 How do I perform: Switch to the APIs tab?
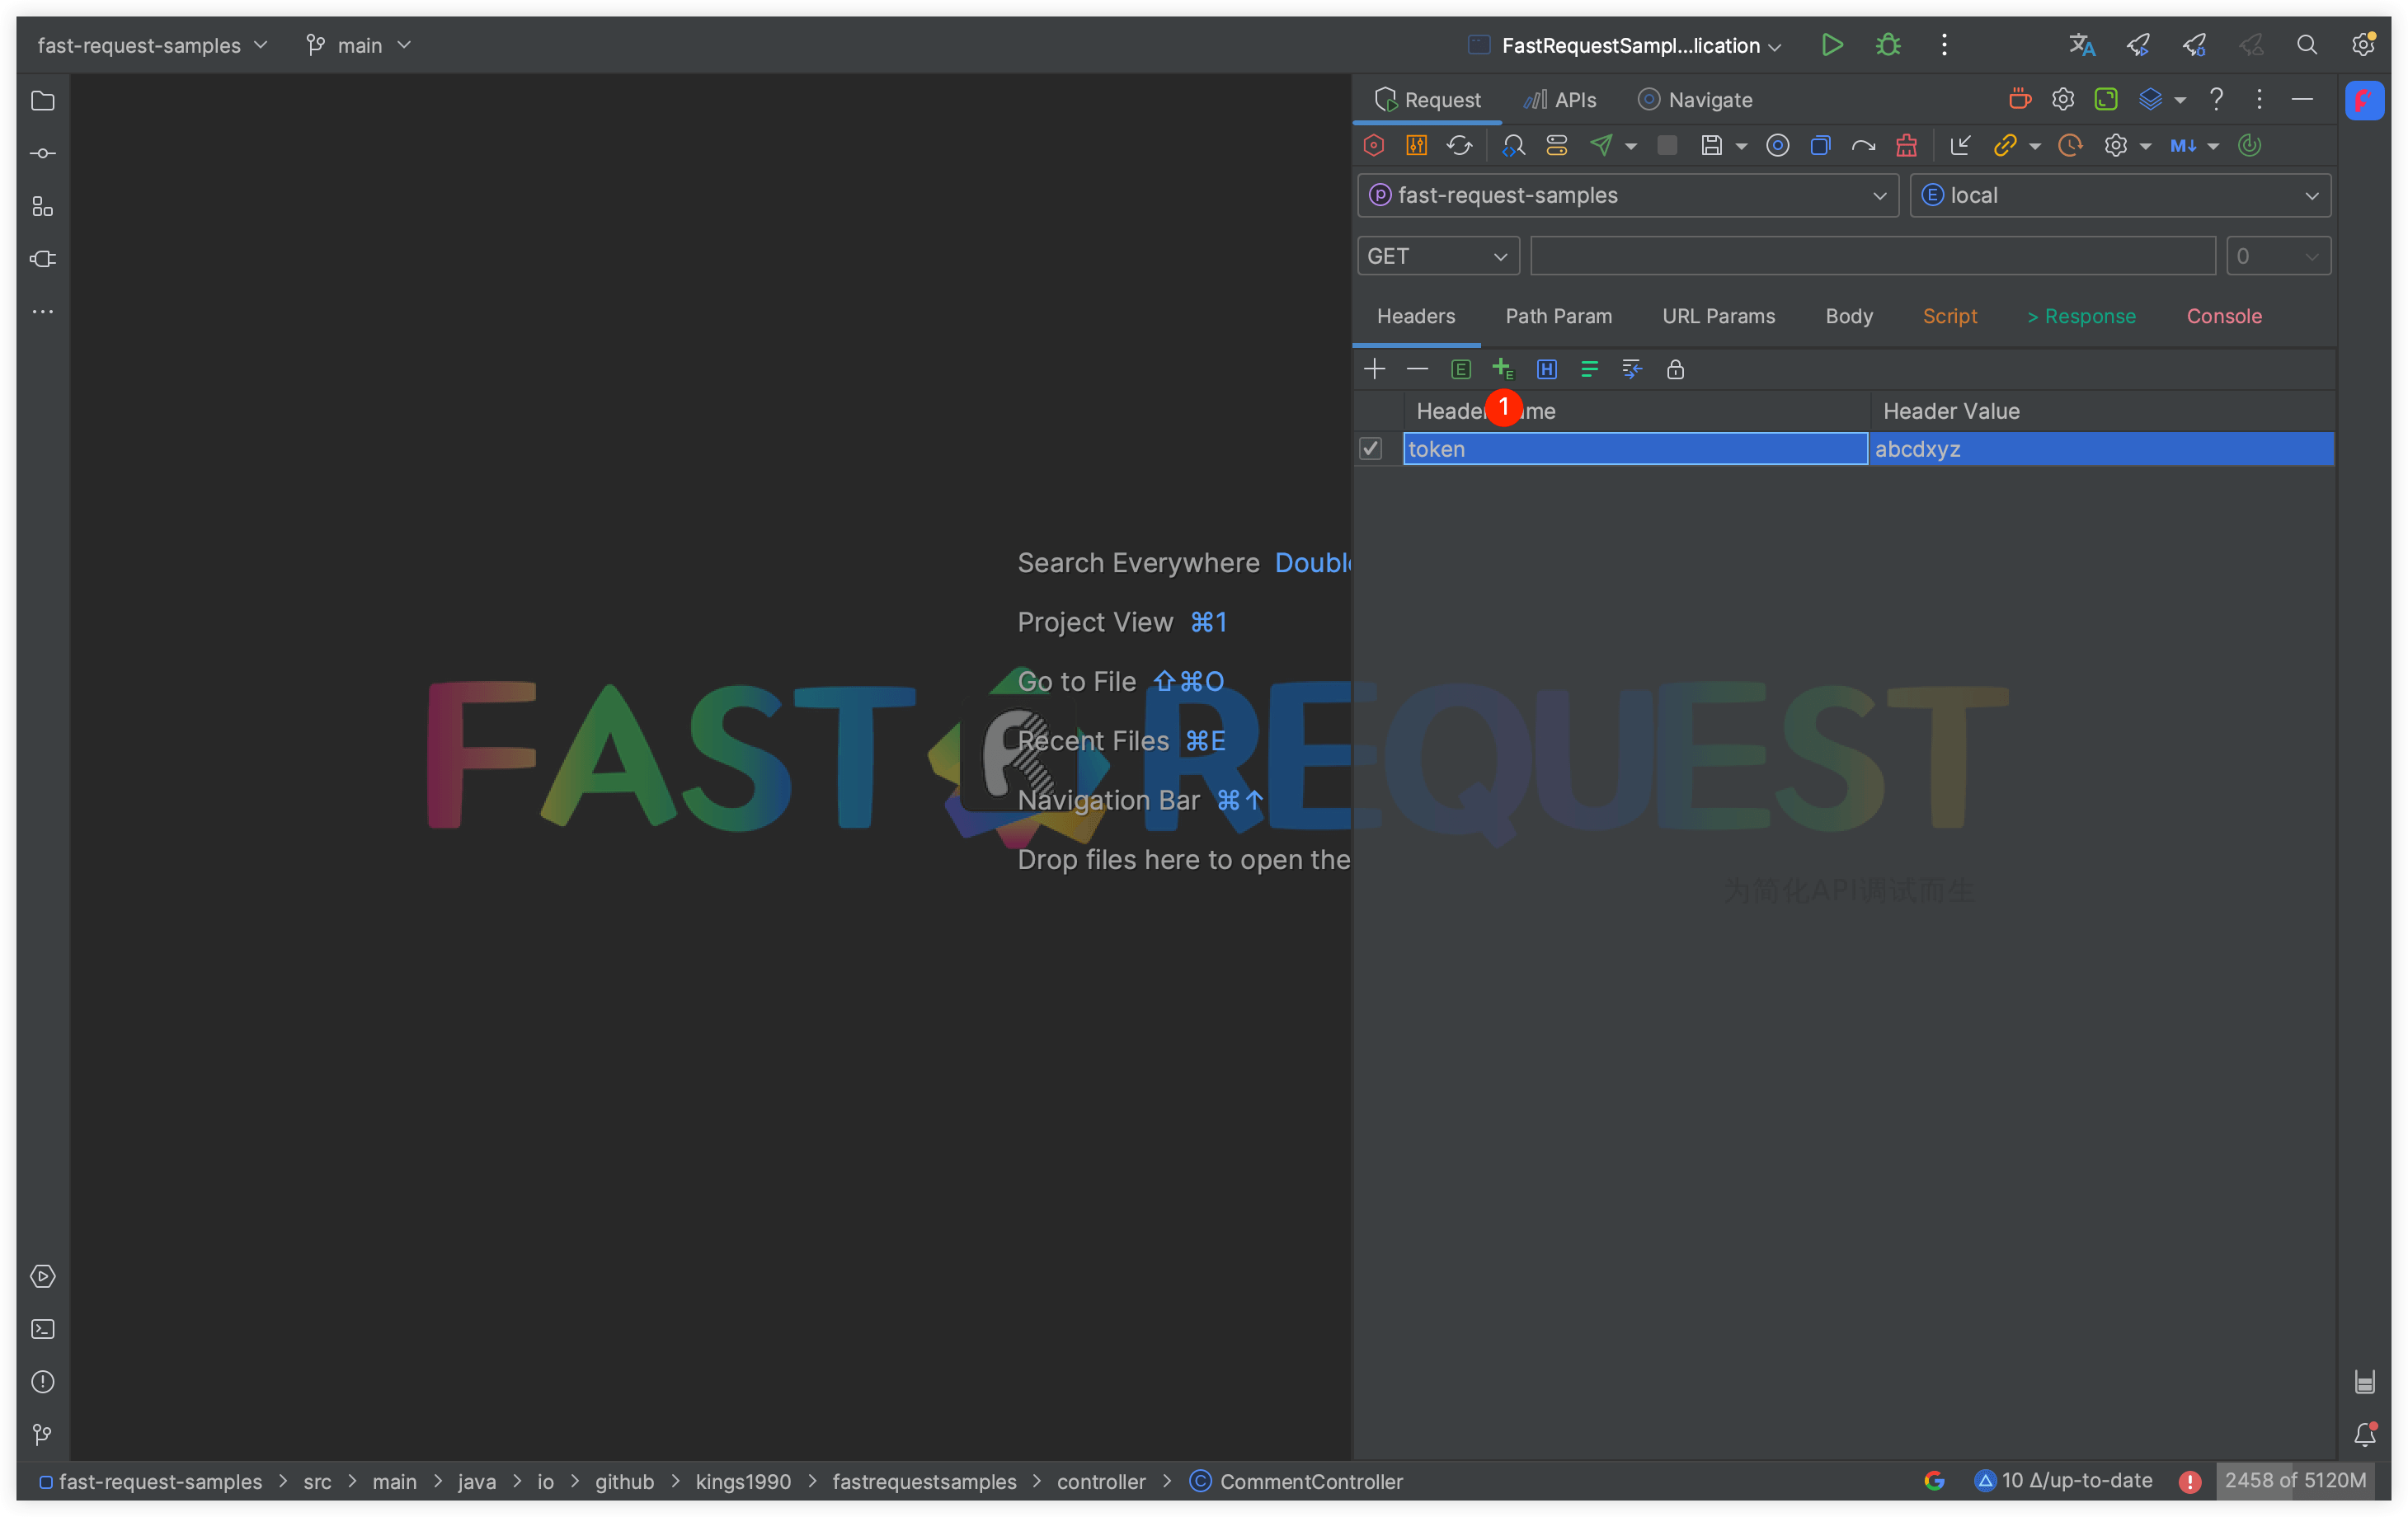tap(1559, 99)
